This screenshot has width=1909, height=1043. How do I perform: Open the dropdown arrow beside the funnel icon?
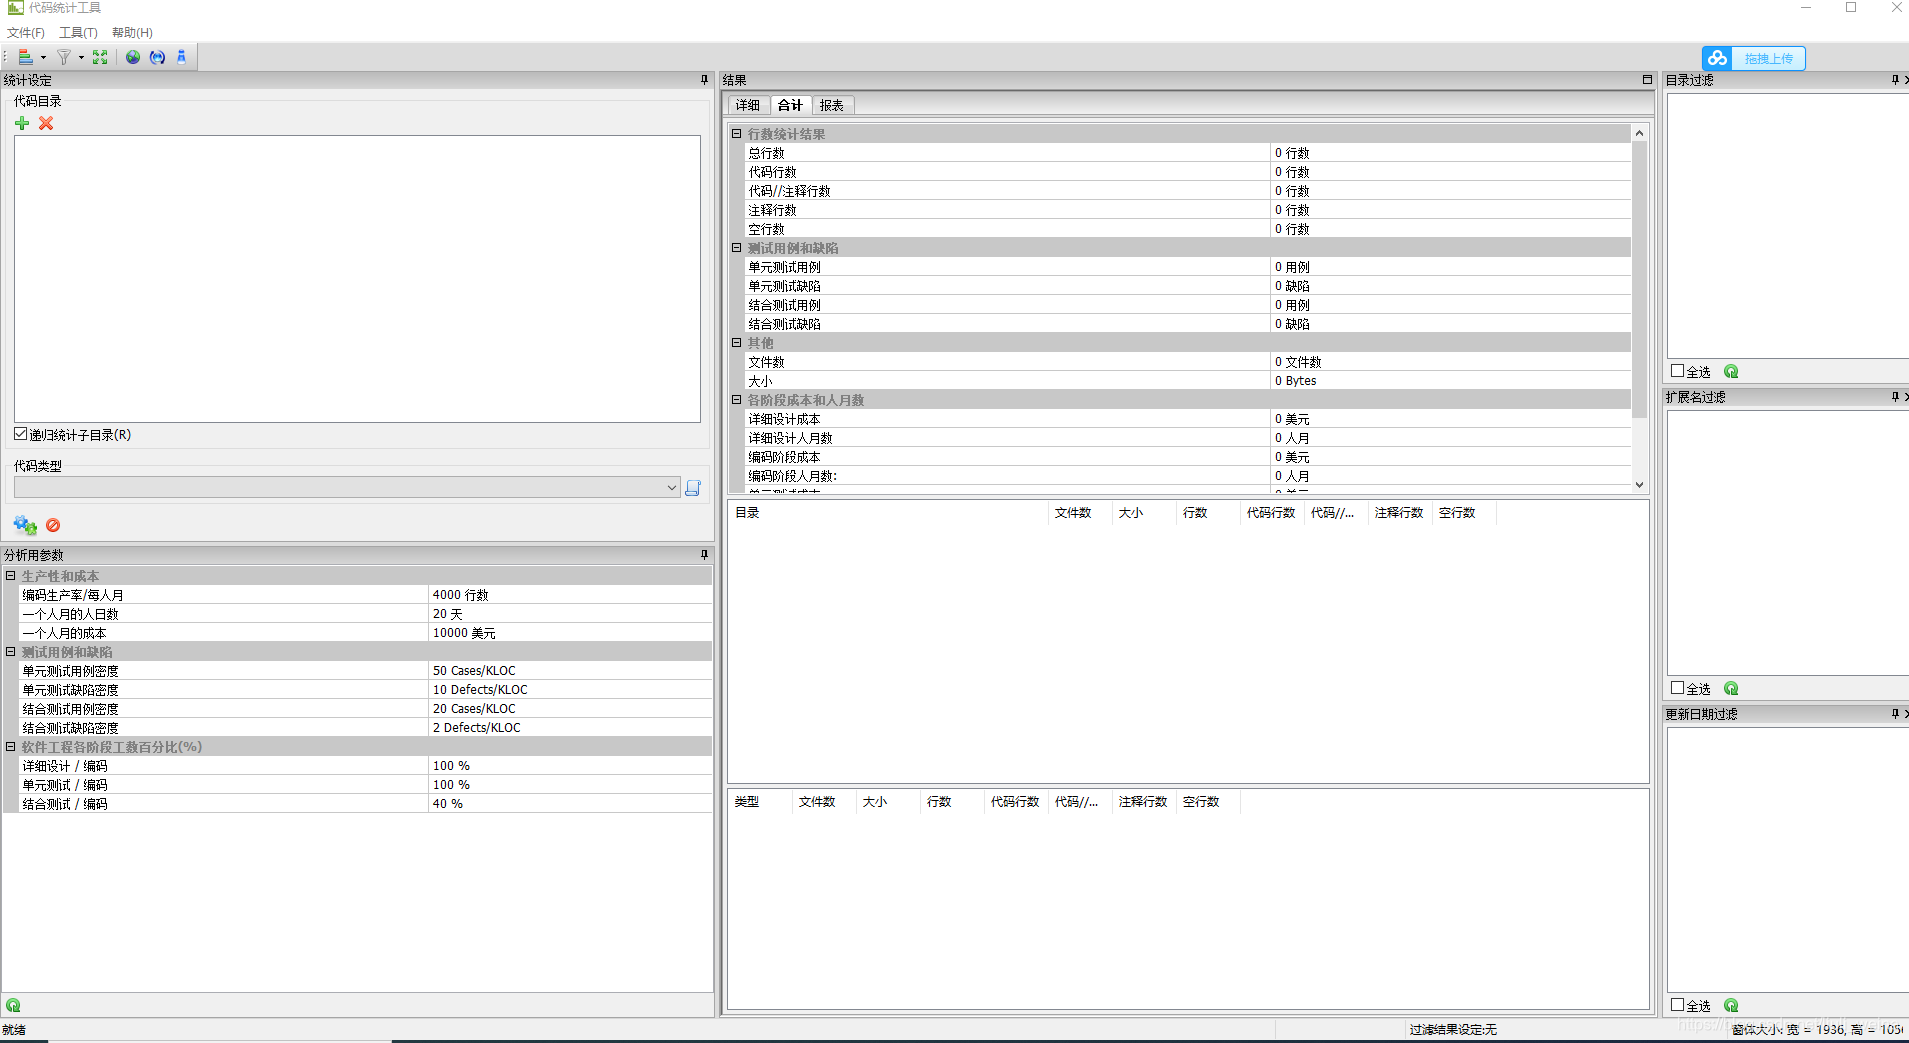(81, 58)
